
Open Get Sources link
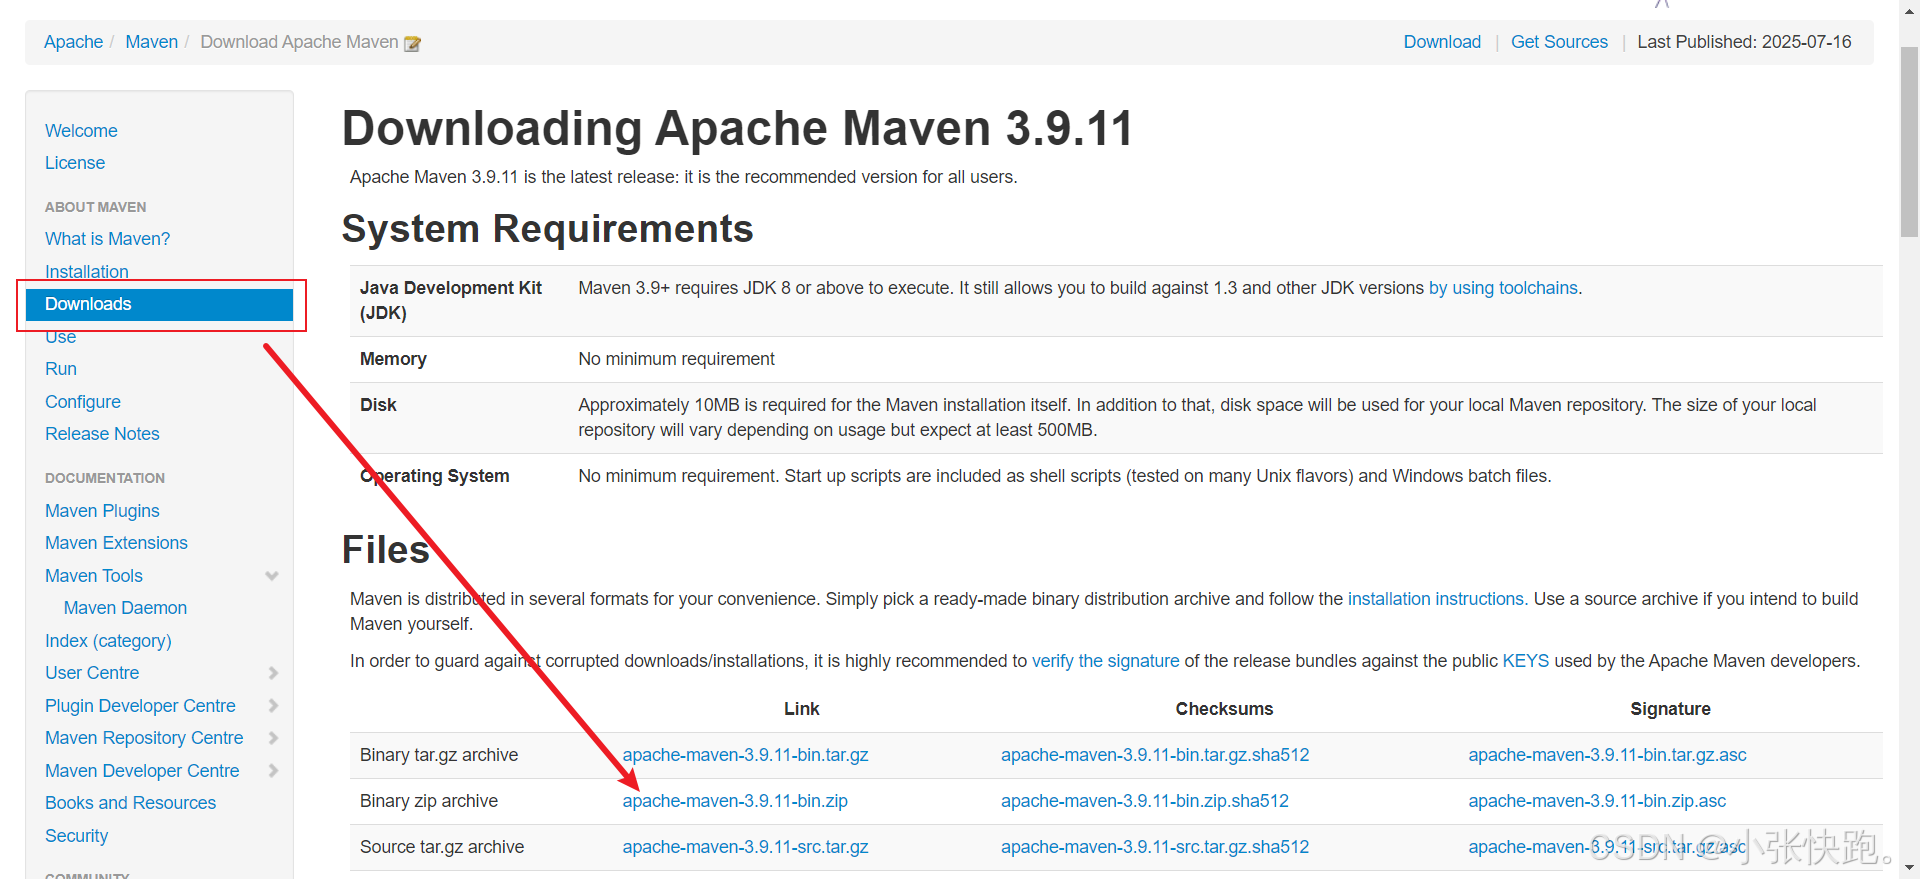[1559, 42]
